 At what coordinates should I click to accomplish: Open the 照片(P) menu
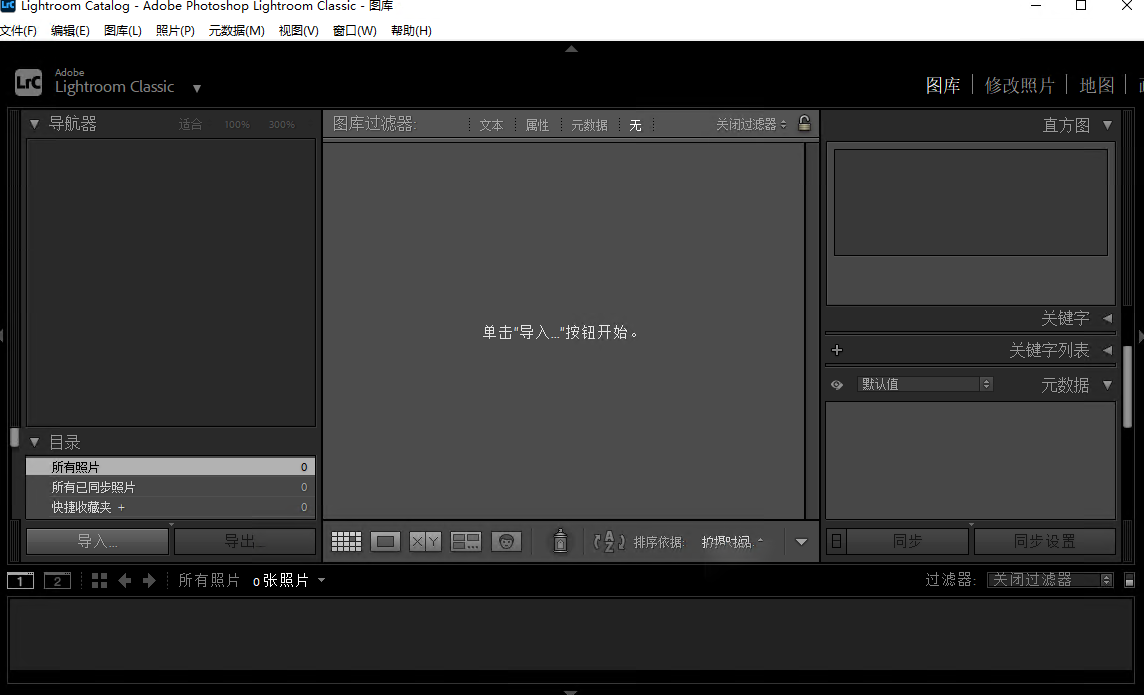coord(175,31)
